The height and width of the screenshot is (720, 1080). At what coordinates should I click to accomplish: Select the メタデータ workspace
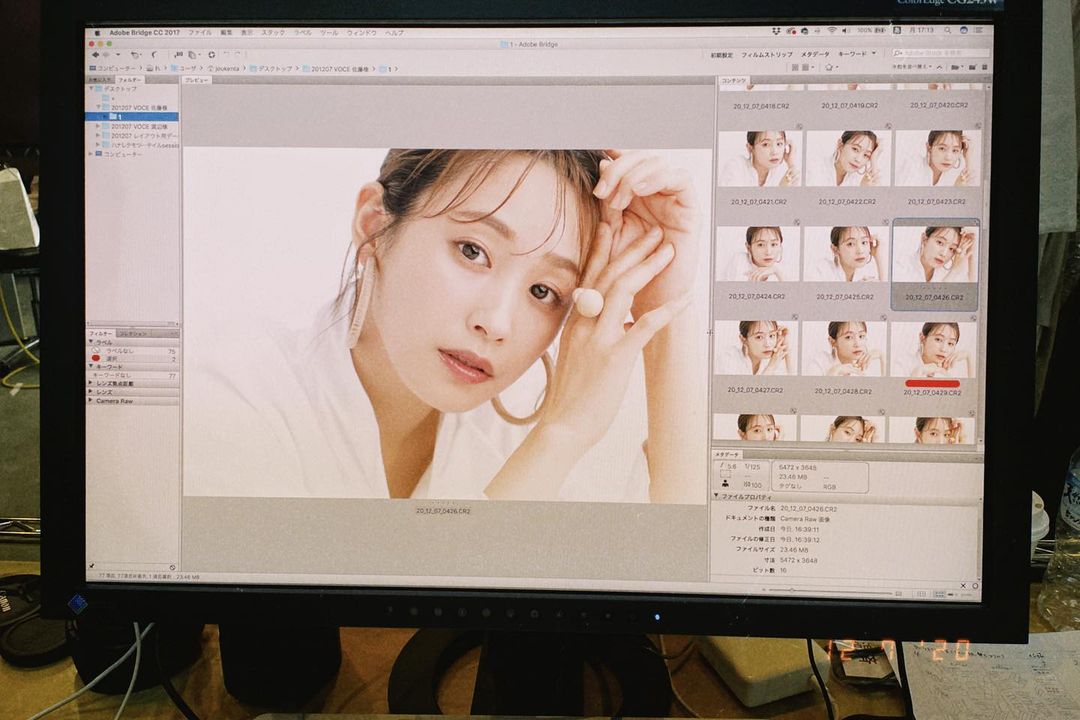pos(815,54)
